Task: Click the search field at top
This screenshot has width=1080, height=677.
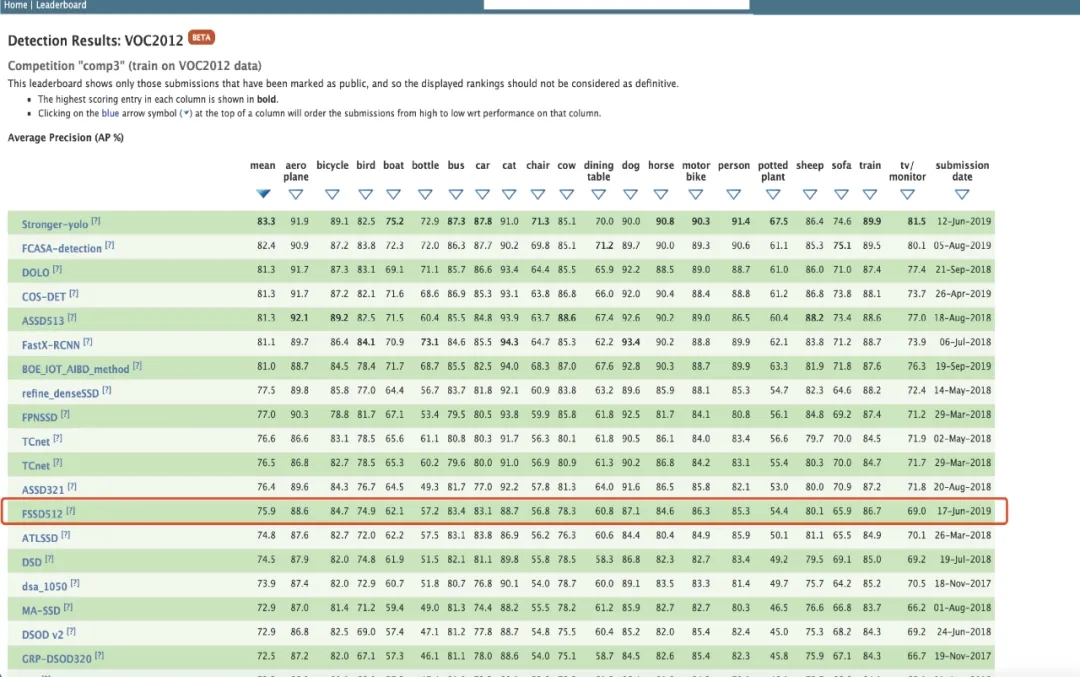Action: (x=616, y=4)
